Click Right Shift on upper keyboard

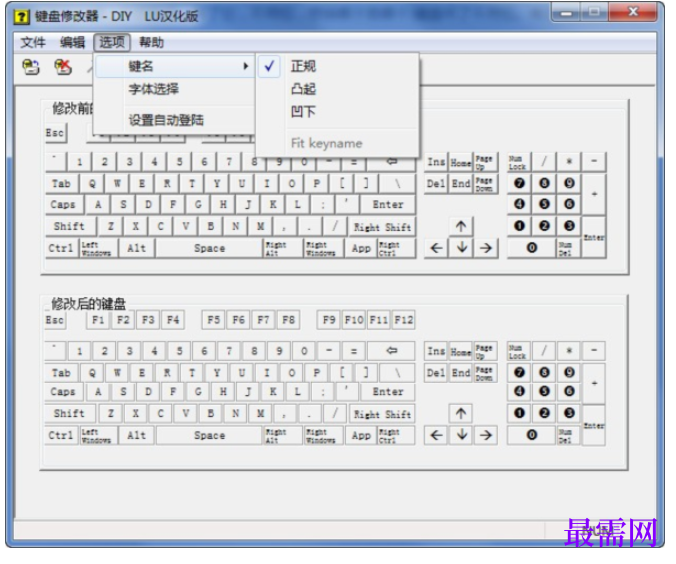coord(382,227)
